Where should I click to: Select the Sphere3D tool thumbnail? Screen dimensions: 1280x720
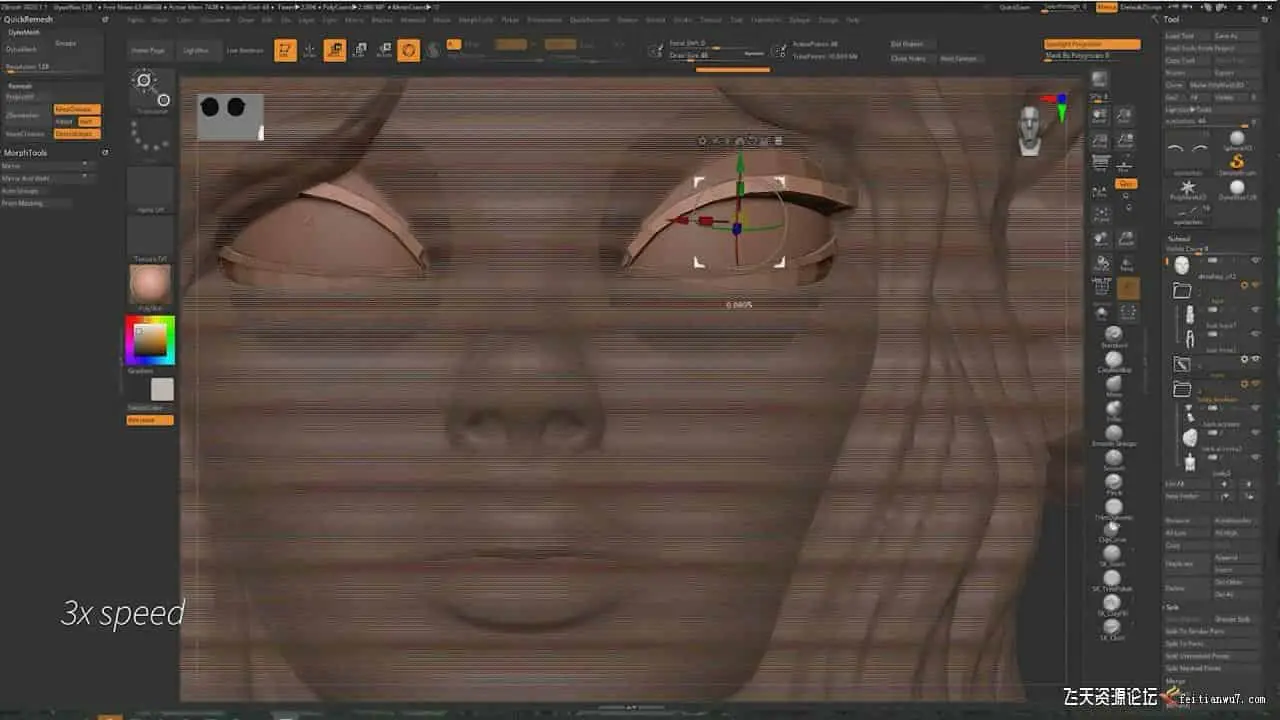[x=1237, y=139]
